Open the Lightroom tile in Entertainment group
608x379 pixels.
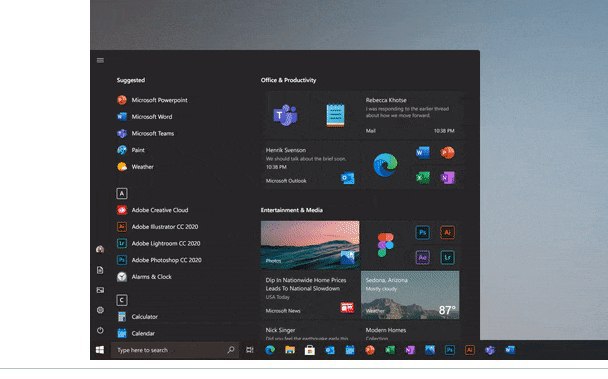447,257
